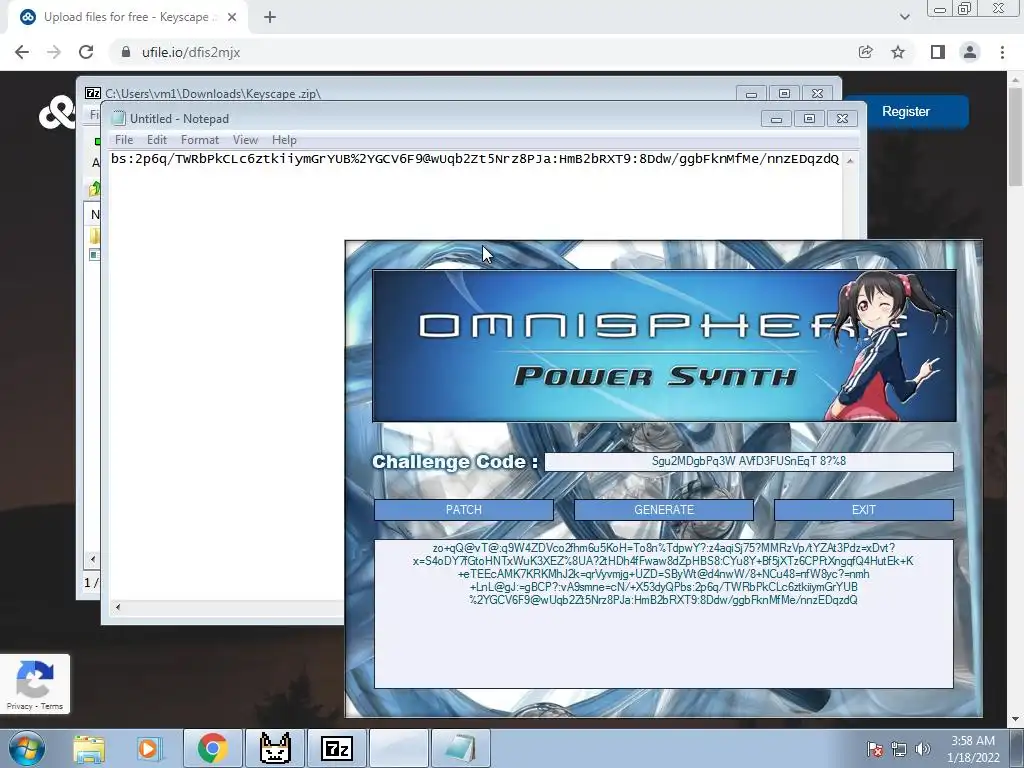The image size is (1024, 768).
Task: Go back in Chrome browser
Action: tap(22, 52)
